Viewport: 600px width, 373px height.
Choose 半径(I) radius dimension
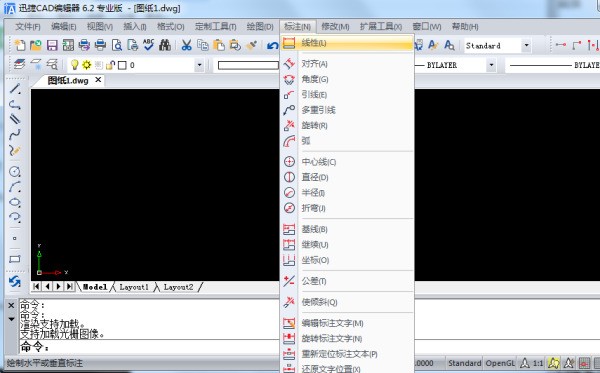coord(347,192)
